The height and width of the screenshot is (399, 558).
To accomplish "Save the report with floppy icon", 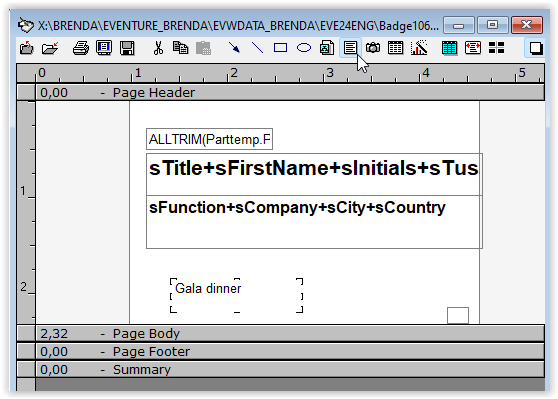I will tap(127, 48).
